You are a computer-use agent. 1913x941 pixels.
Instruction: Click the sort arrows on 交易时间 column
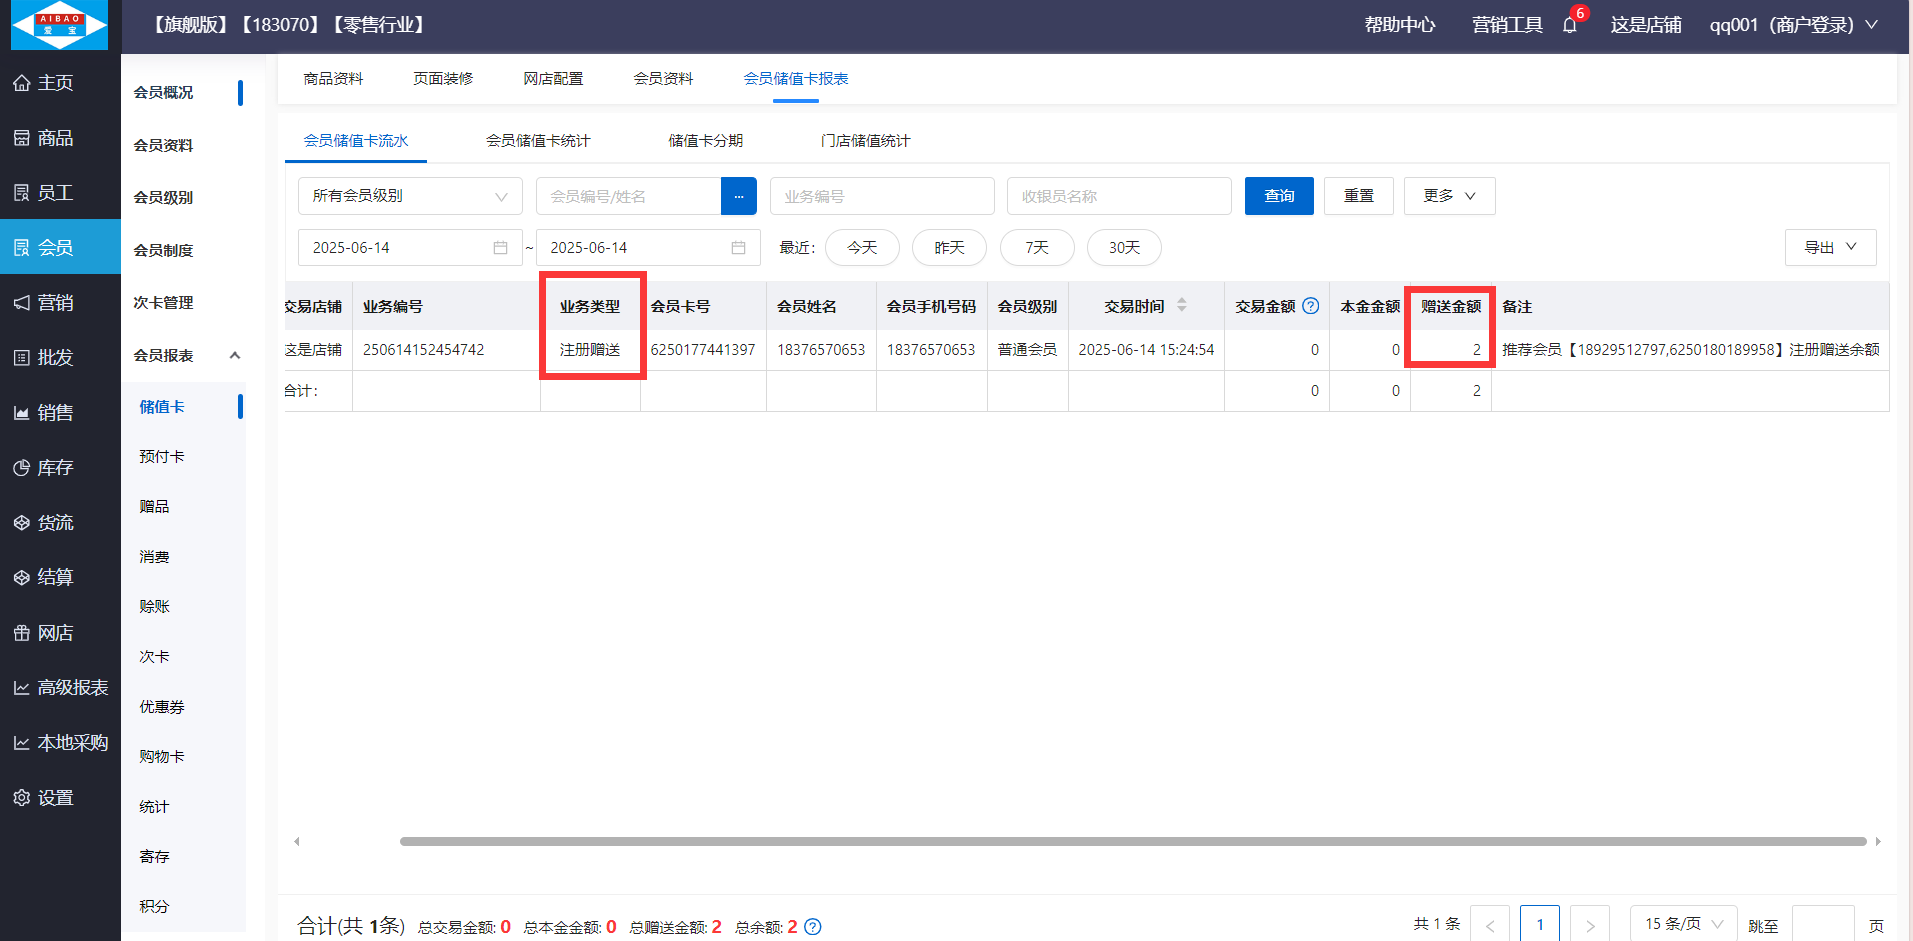click(x=1181, y=306)
